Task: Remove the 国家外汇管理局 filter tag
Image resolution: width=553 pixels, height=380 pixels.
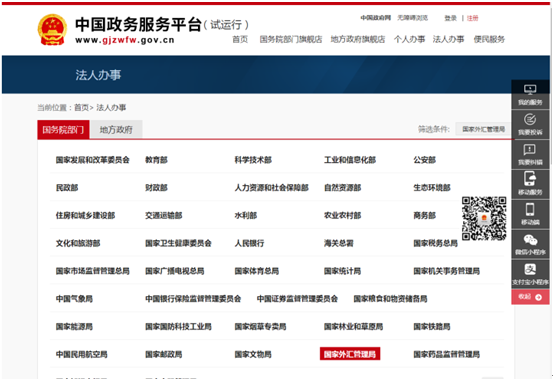Action: point(484,129)
